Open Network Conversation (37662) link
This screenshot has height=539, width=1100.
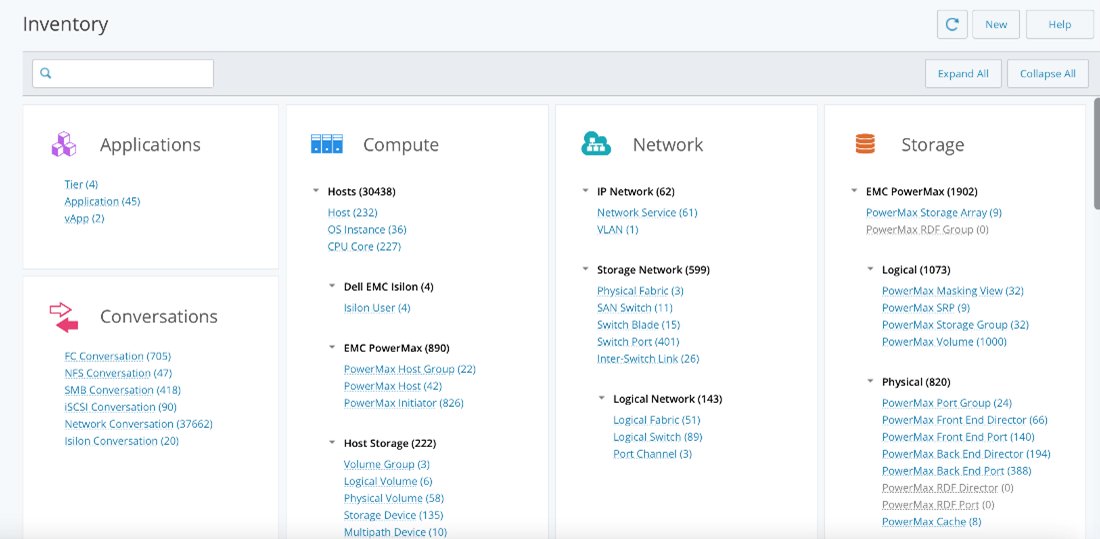pyautogui.click(x=138, y=424)
